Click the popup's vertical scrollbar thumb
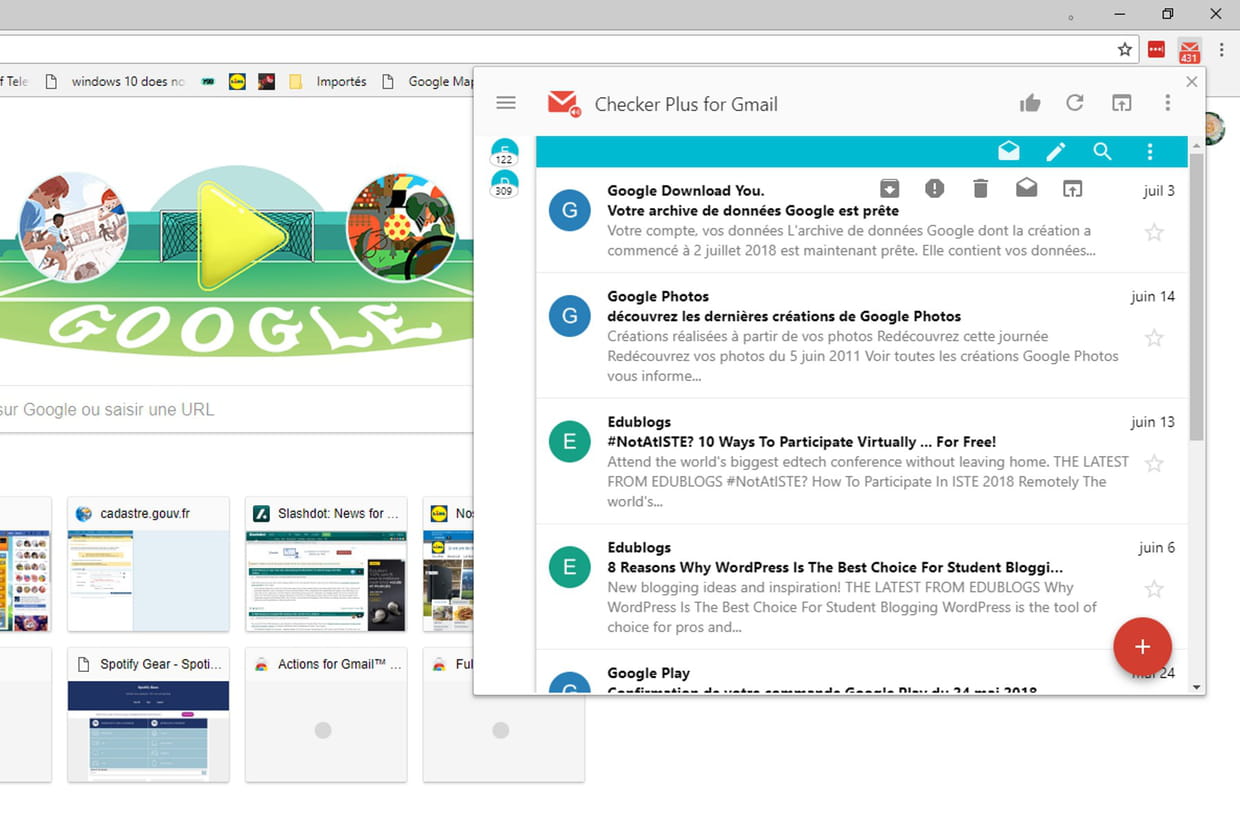This screenshot has height=827, width=1240. (1197, 297)
